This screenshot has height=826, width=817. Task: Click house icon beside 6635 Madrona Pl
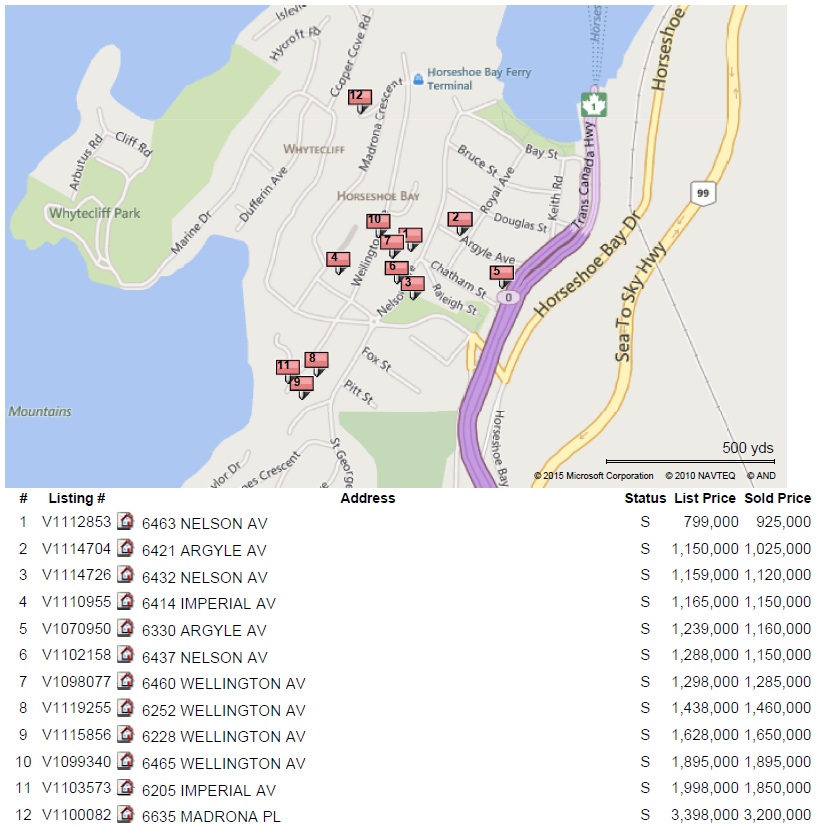pos(125,815)
